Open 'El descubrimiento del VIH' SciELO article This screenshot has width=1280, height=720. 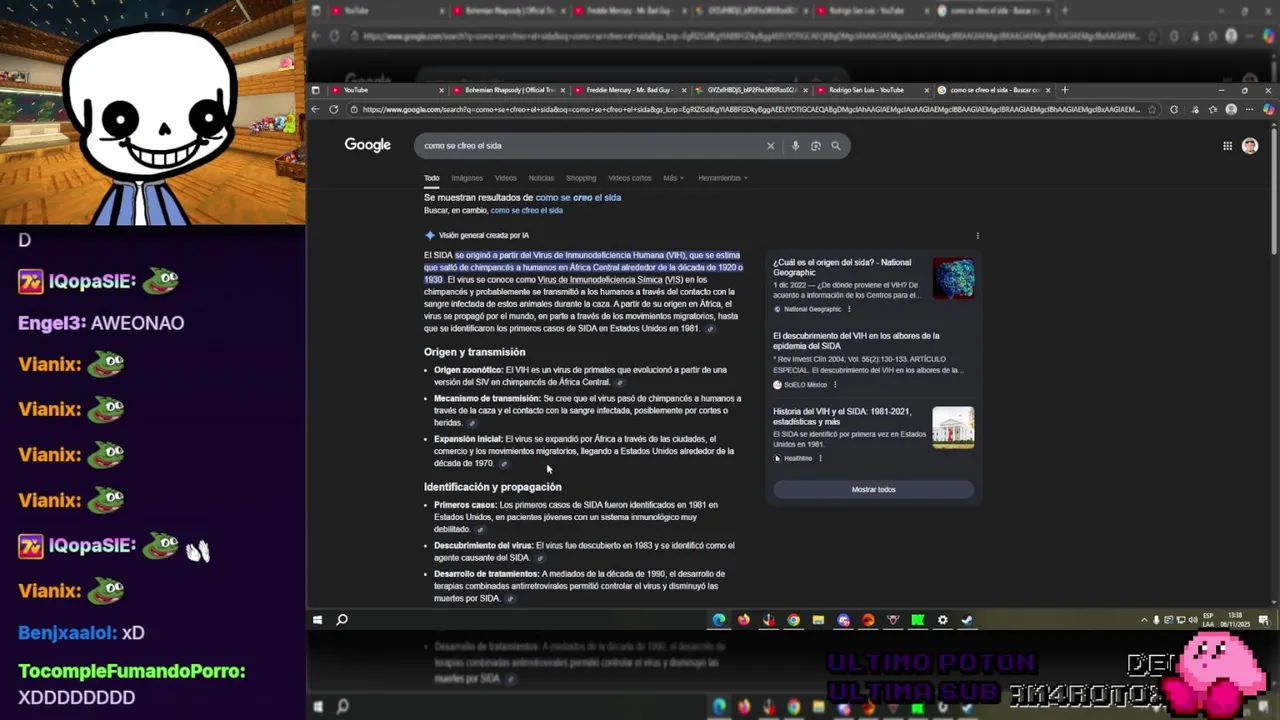[856, 341]
